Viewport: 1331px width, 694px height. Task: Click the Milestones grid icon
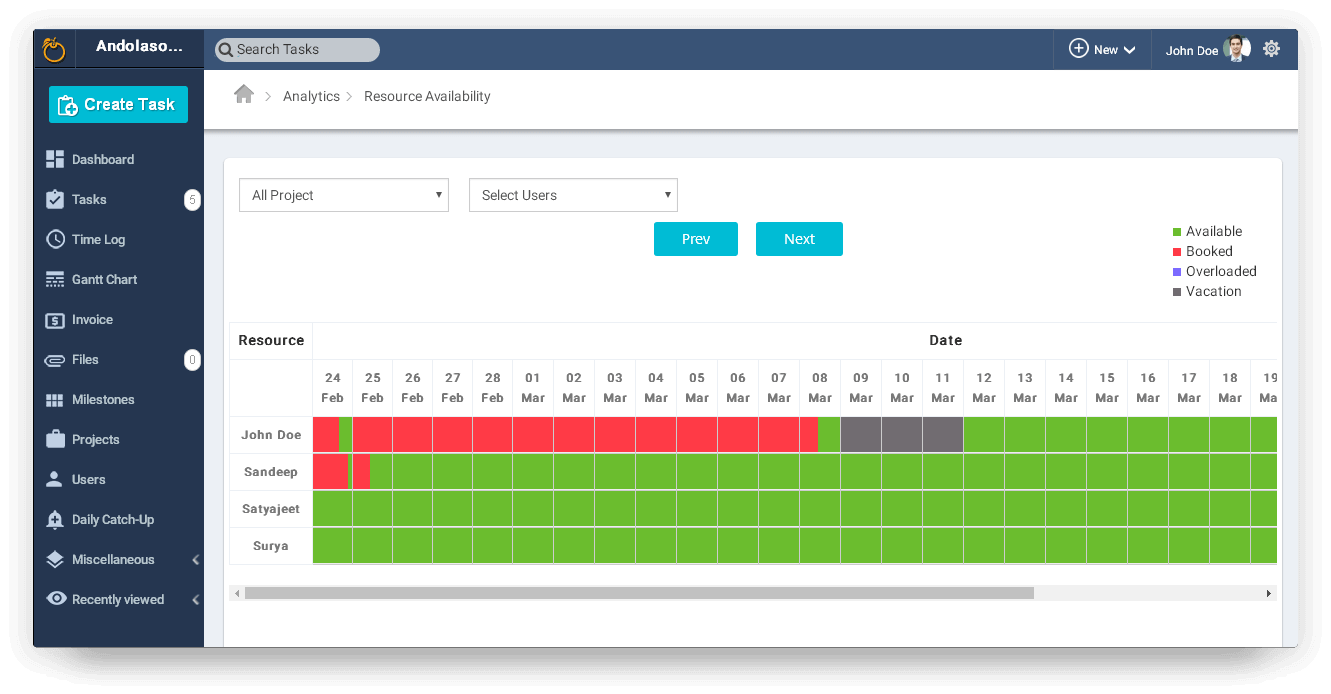coord(55,400)
